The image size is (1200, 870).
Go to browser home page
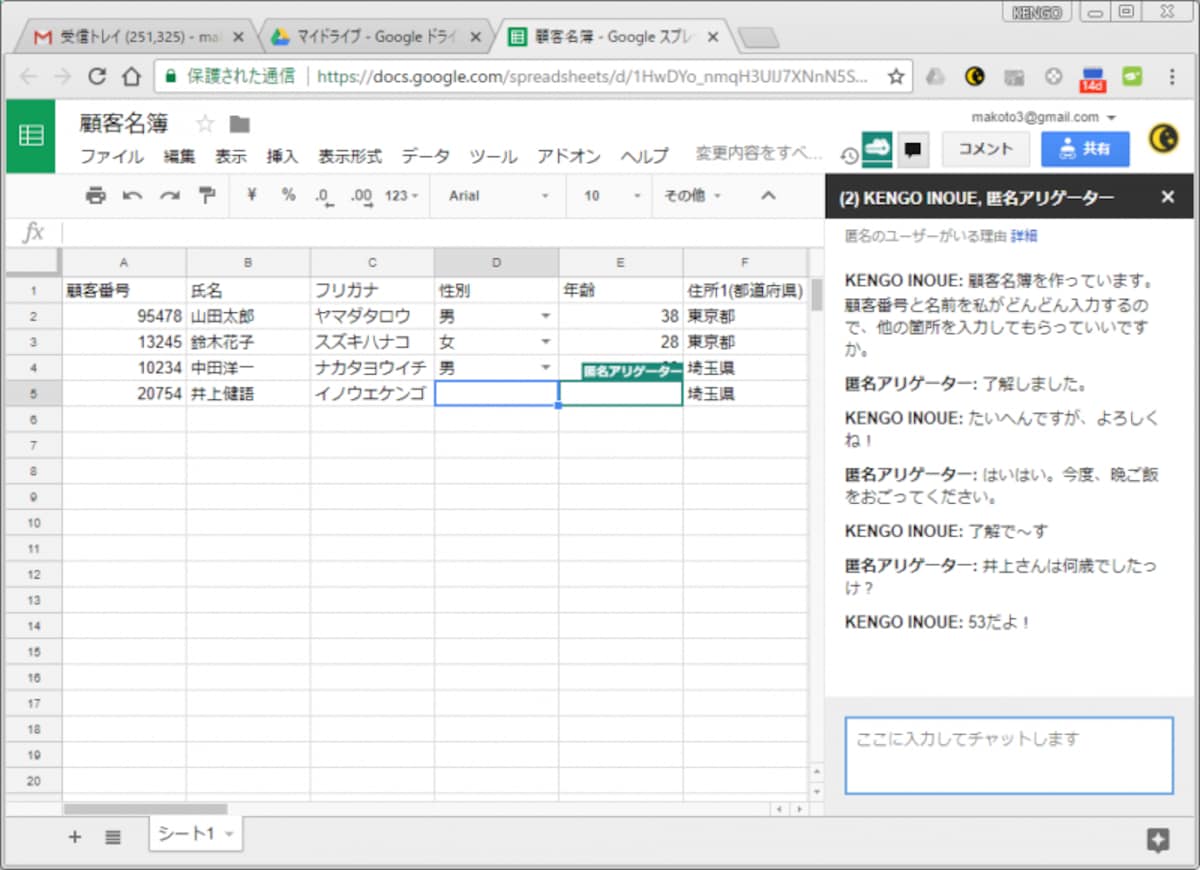(131, 76)
